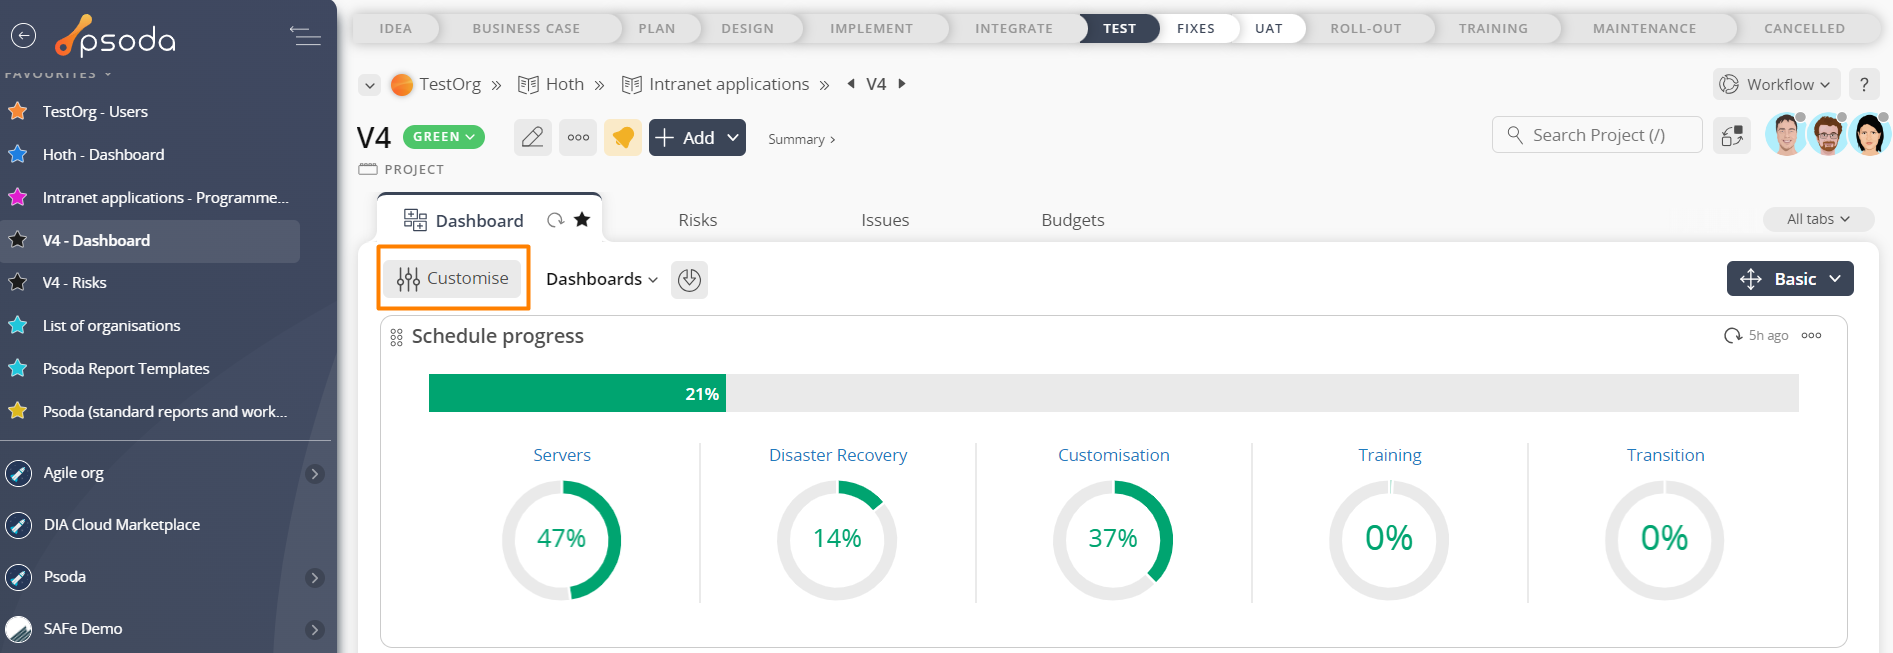This screenshot has height=653, width=1893.
Task: Open the Dashboards dropdown
Action: 602,279
